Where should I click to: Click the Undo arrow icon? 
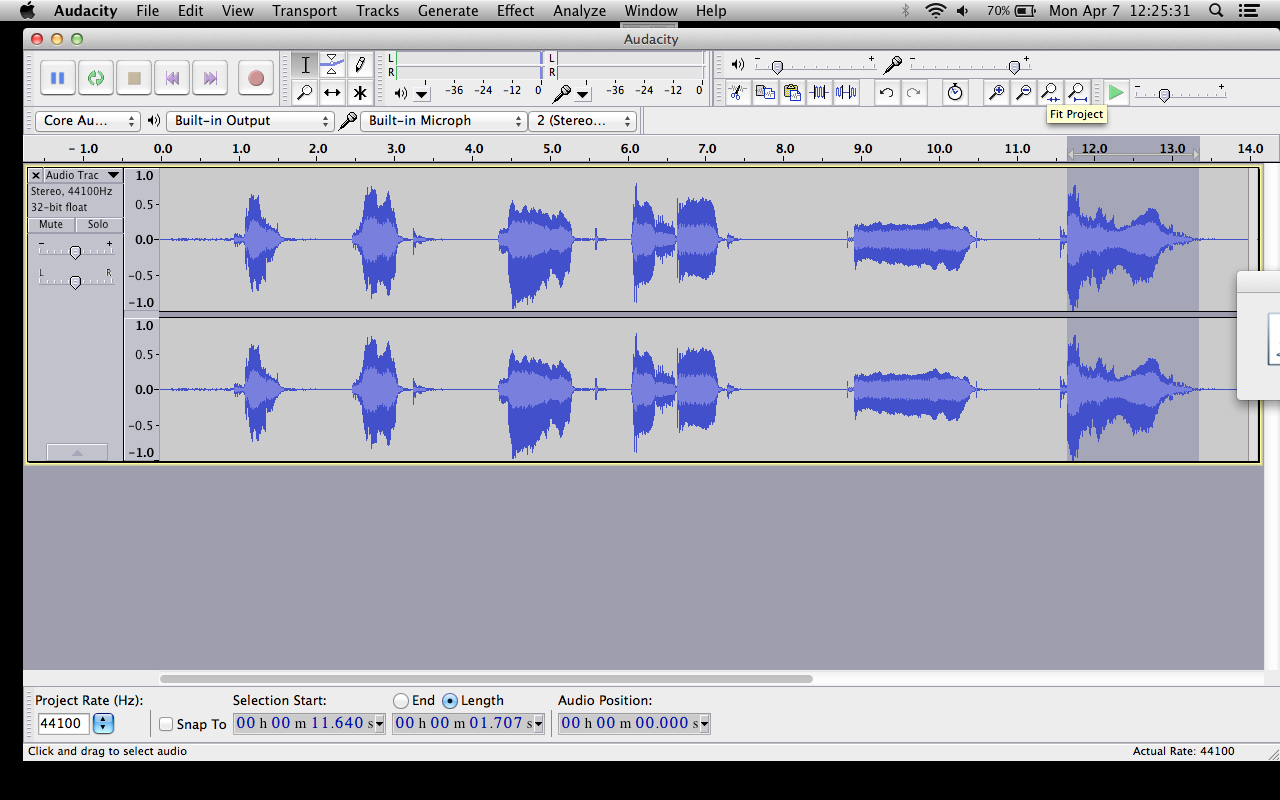click(x=886, y=92)
